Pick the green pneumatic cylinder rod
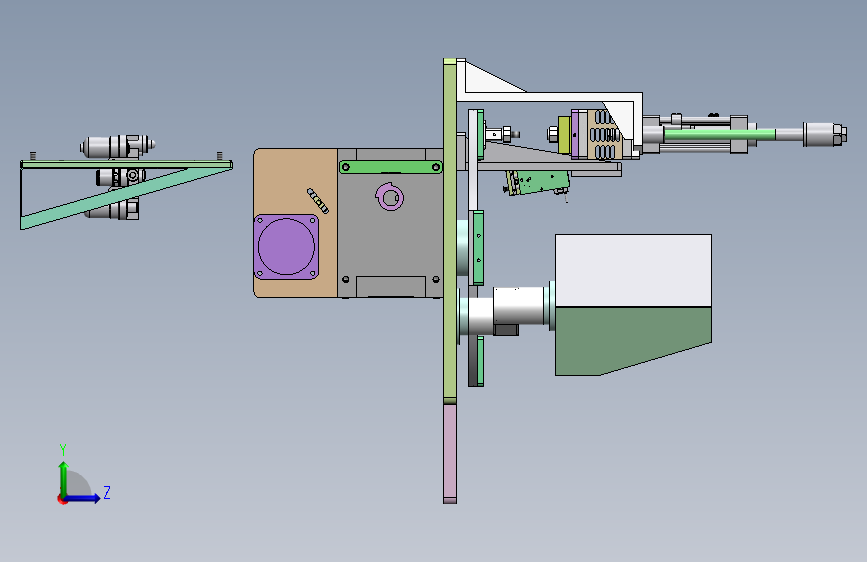 [719, 134]
